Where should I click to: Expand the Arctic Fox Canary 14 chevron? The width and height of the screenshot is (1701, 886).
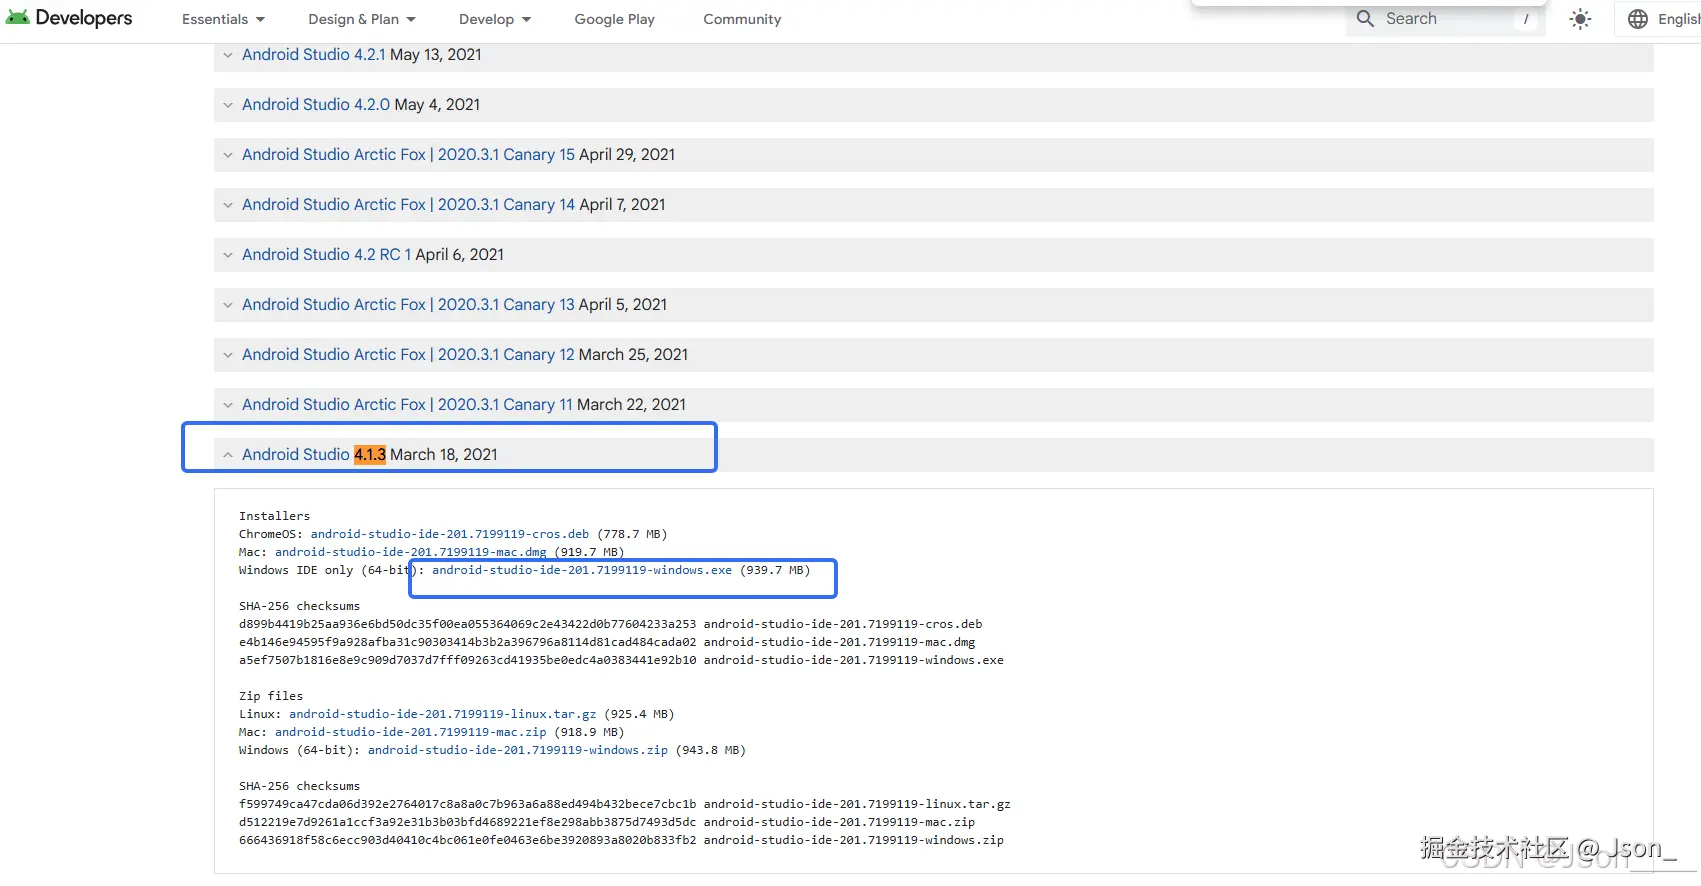point(228,205)
